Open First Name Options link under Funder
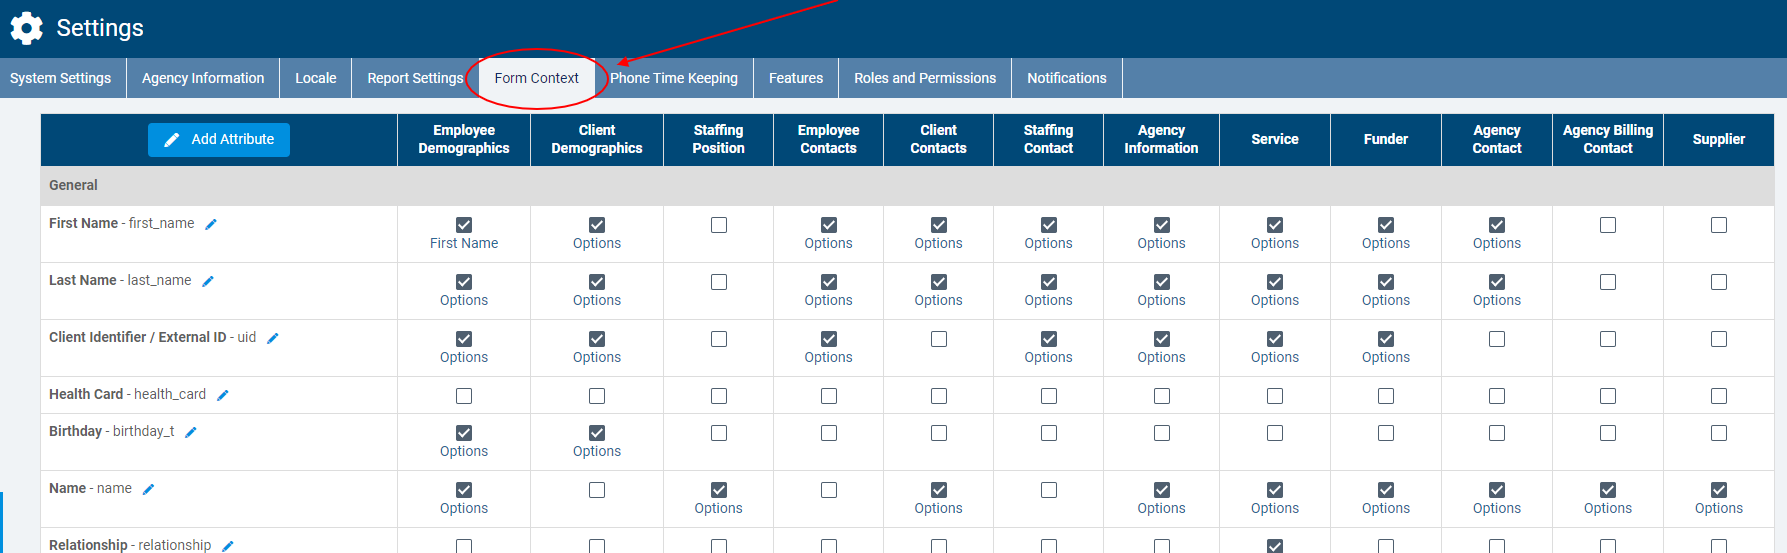The image size is (1787, 553). click(x=1385, y=243)
